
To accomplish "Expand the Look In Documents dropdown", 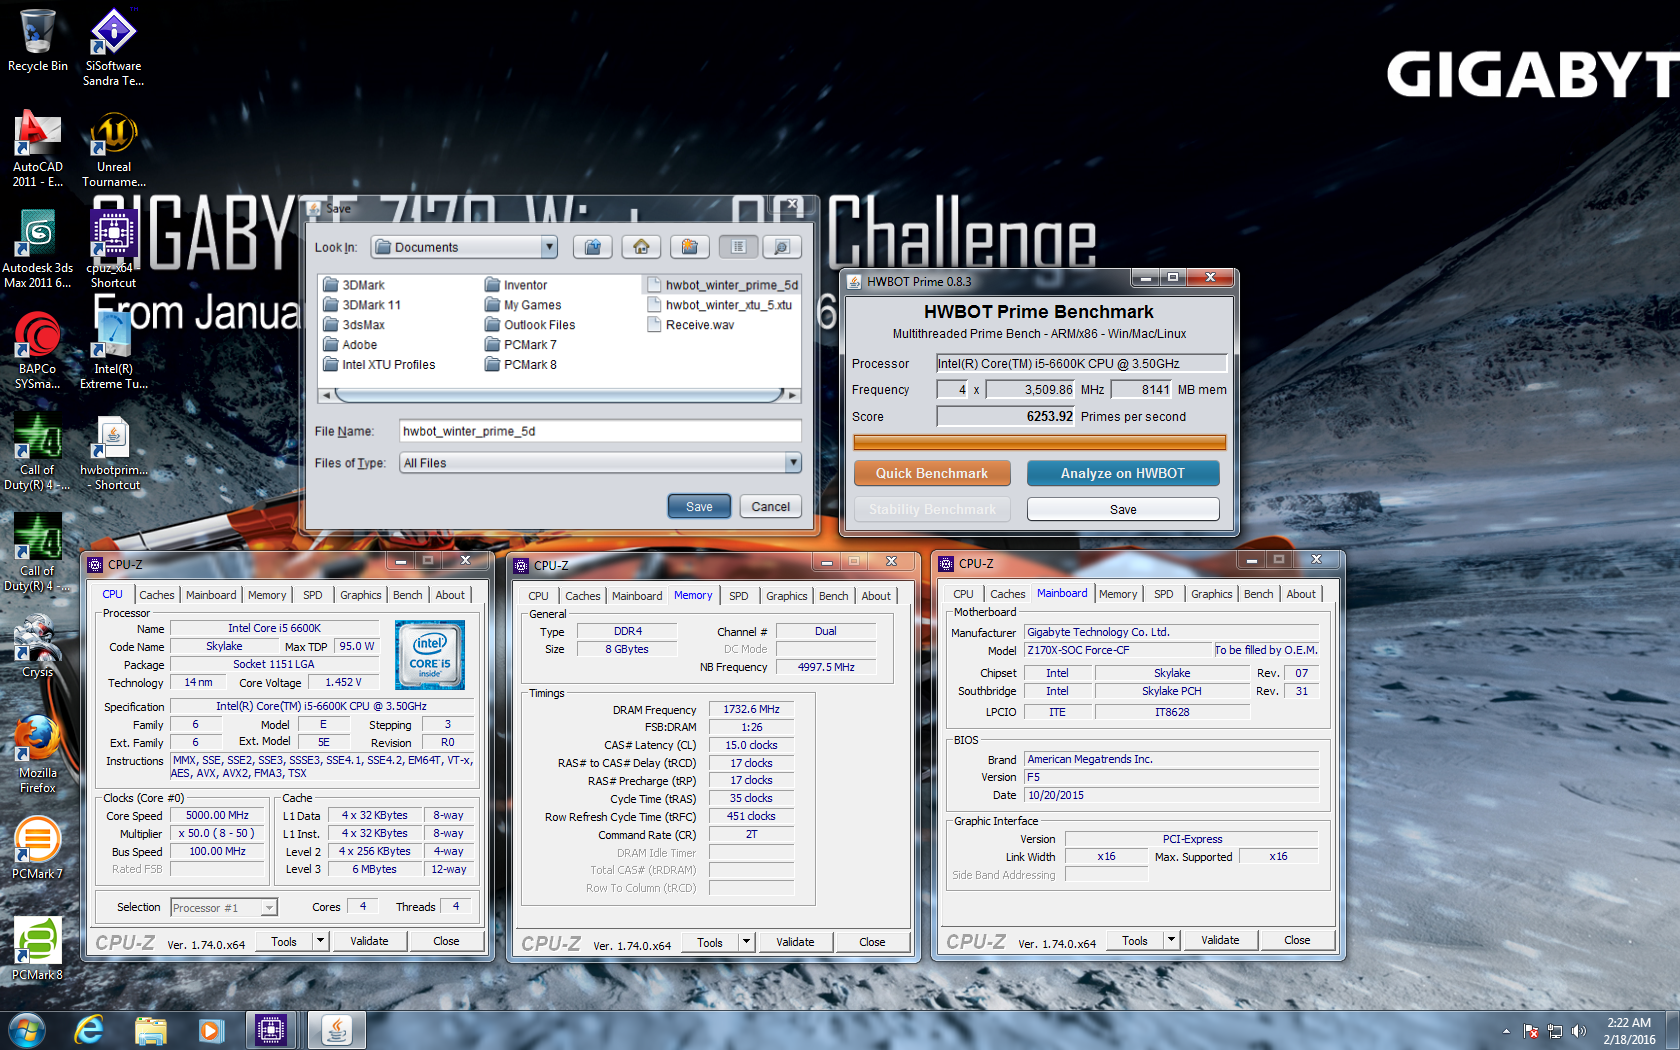I will tap(548, 247).
